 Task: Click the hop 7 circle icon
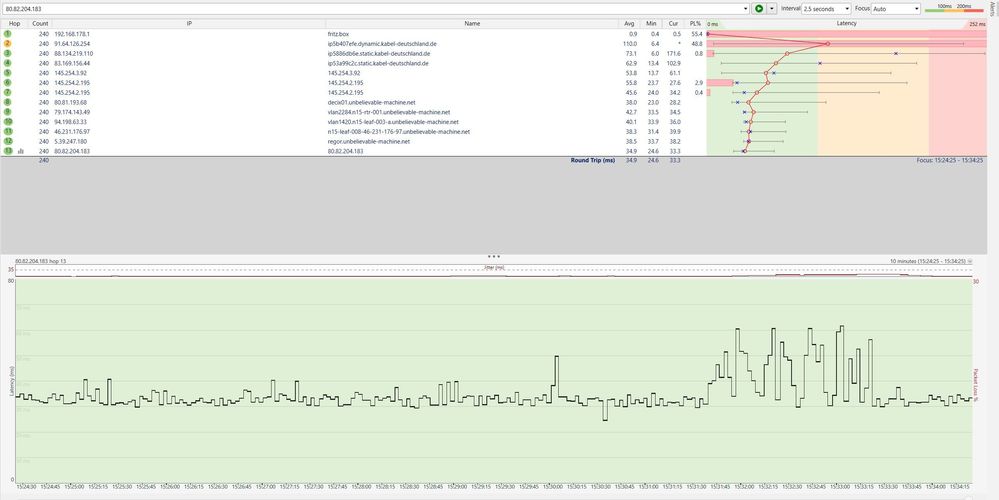8,92
